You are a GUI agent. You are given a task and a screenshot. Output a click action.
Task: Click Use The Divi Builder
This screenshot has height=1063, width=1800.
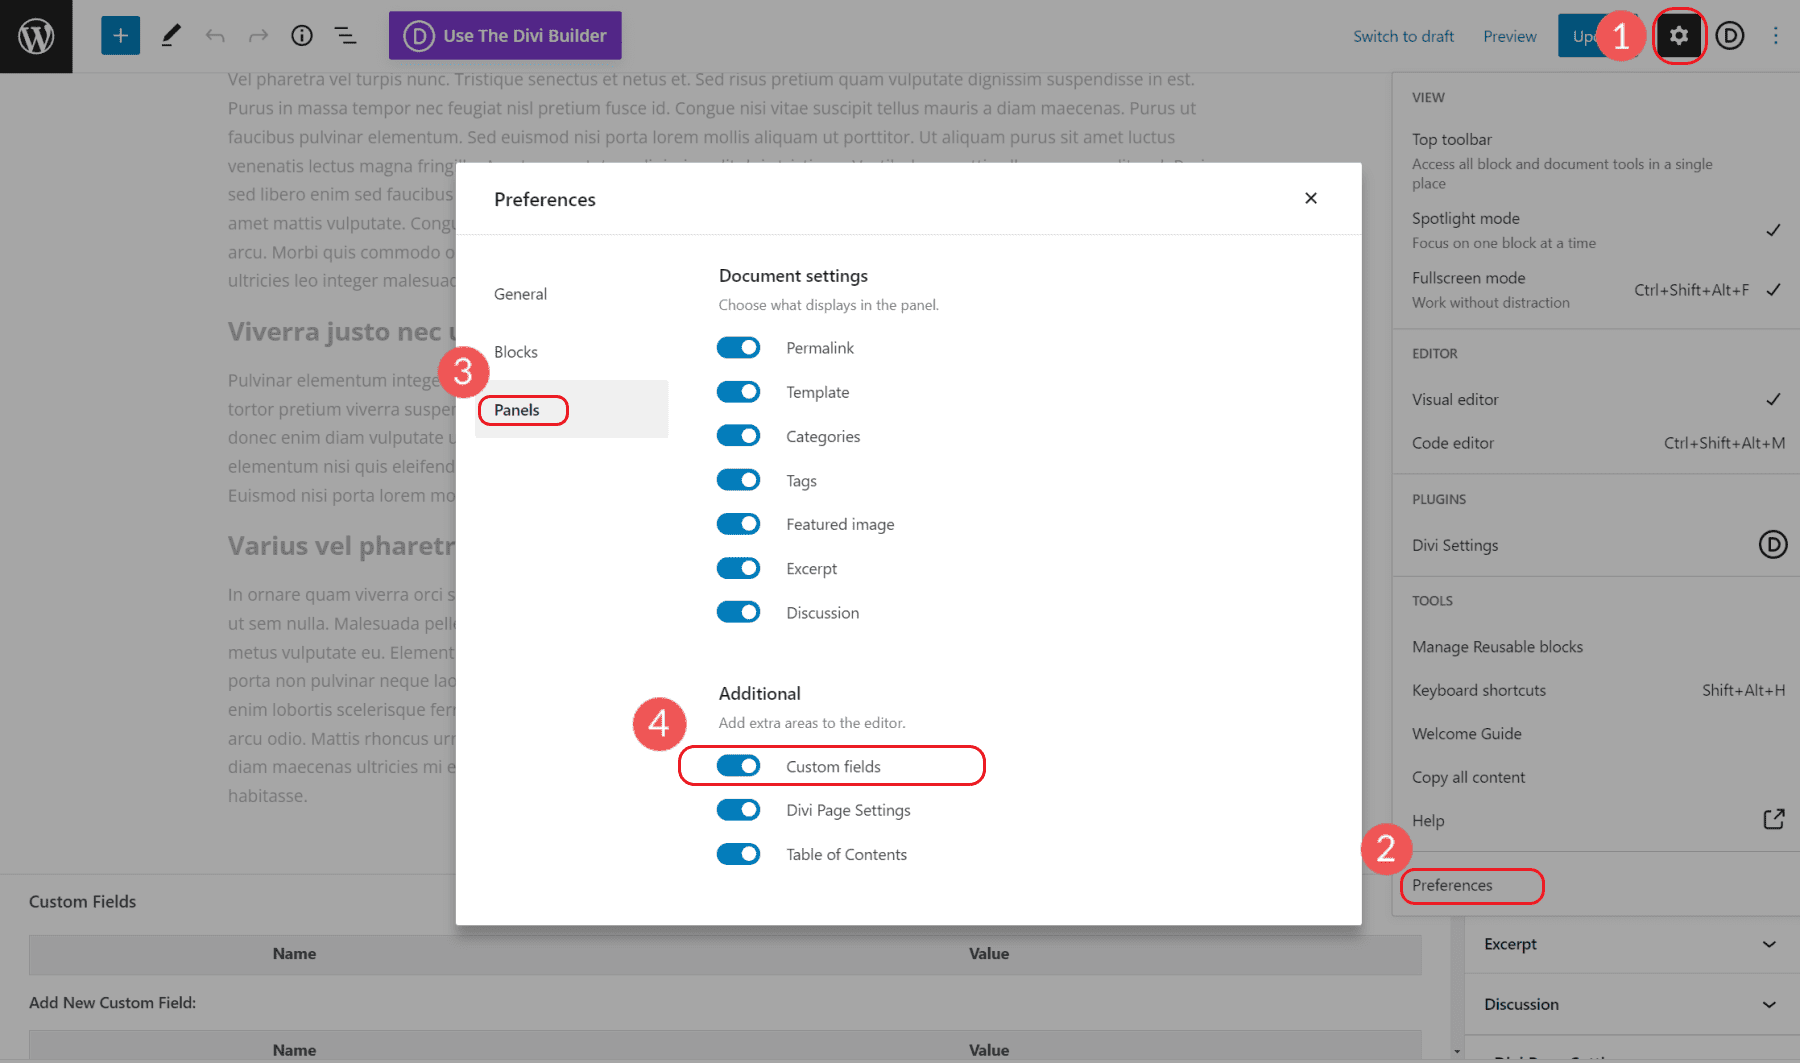click(504, 35)
